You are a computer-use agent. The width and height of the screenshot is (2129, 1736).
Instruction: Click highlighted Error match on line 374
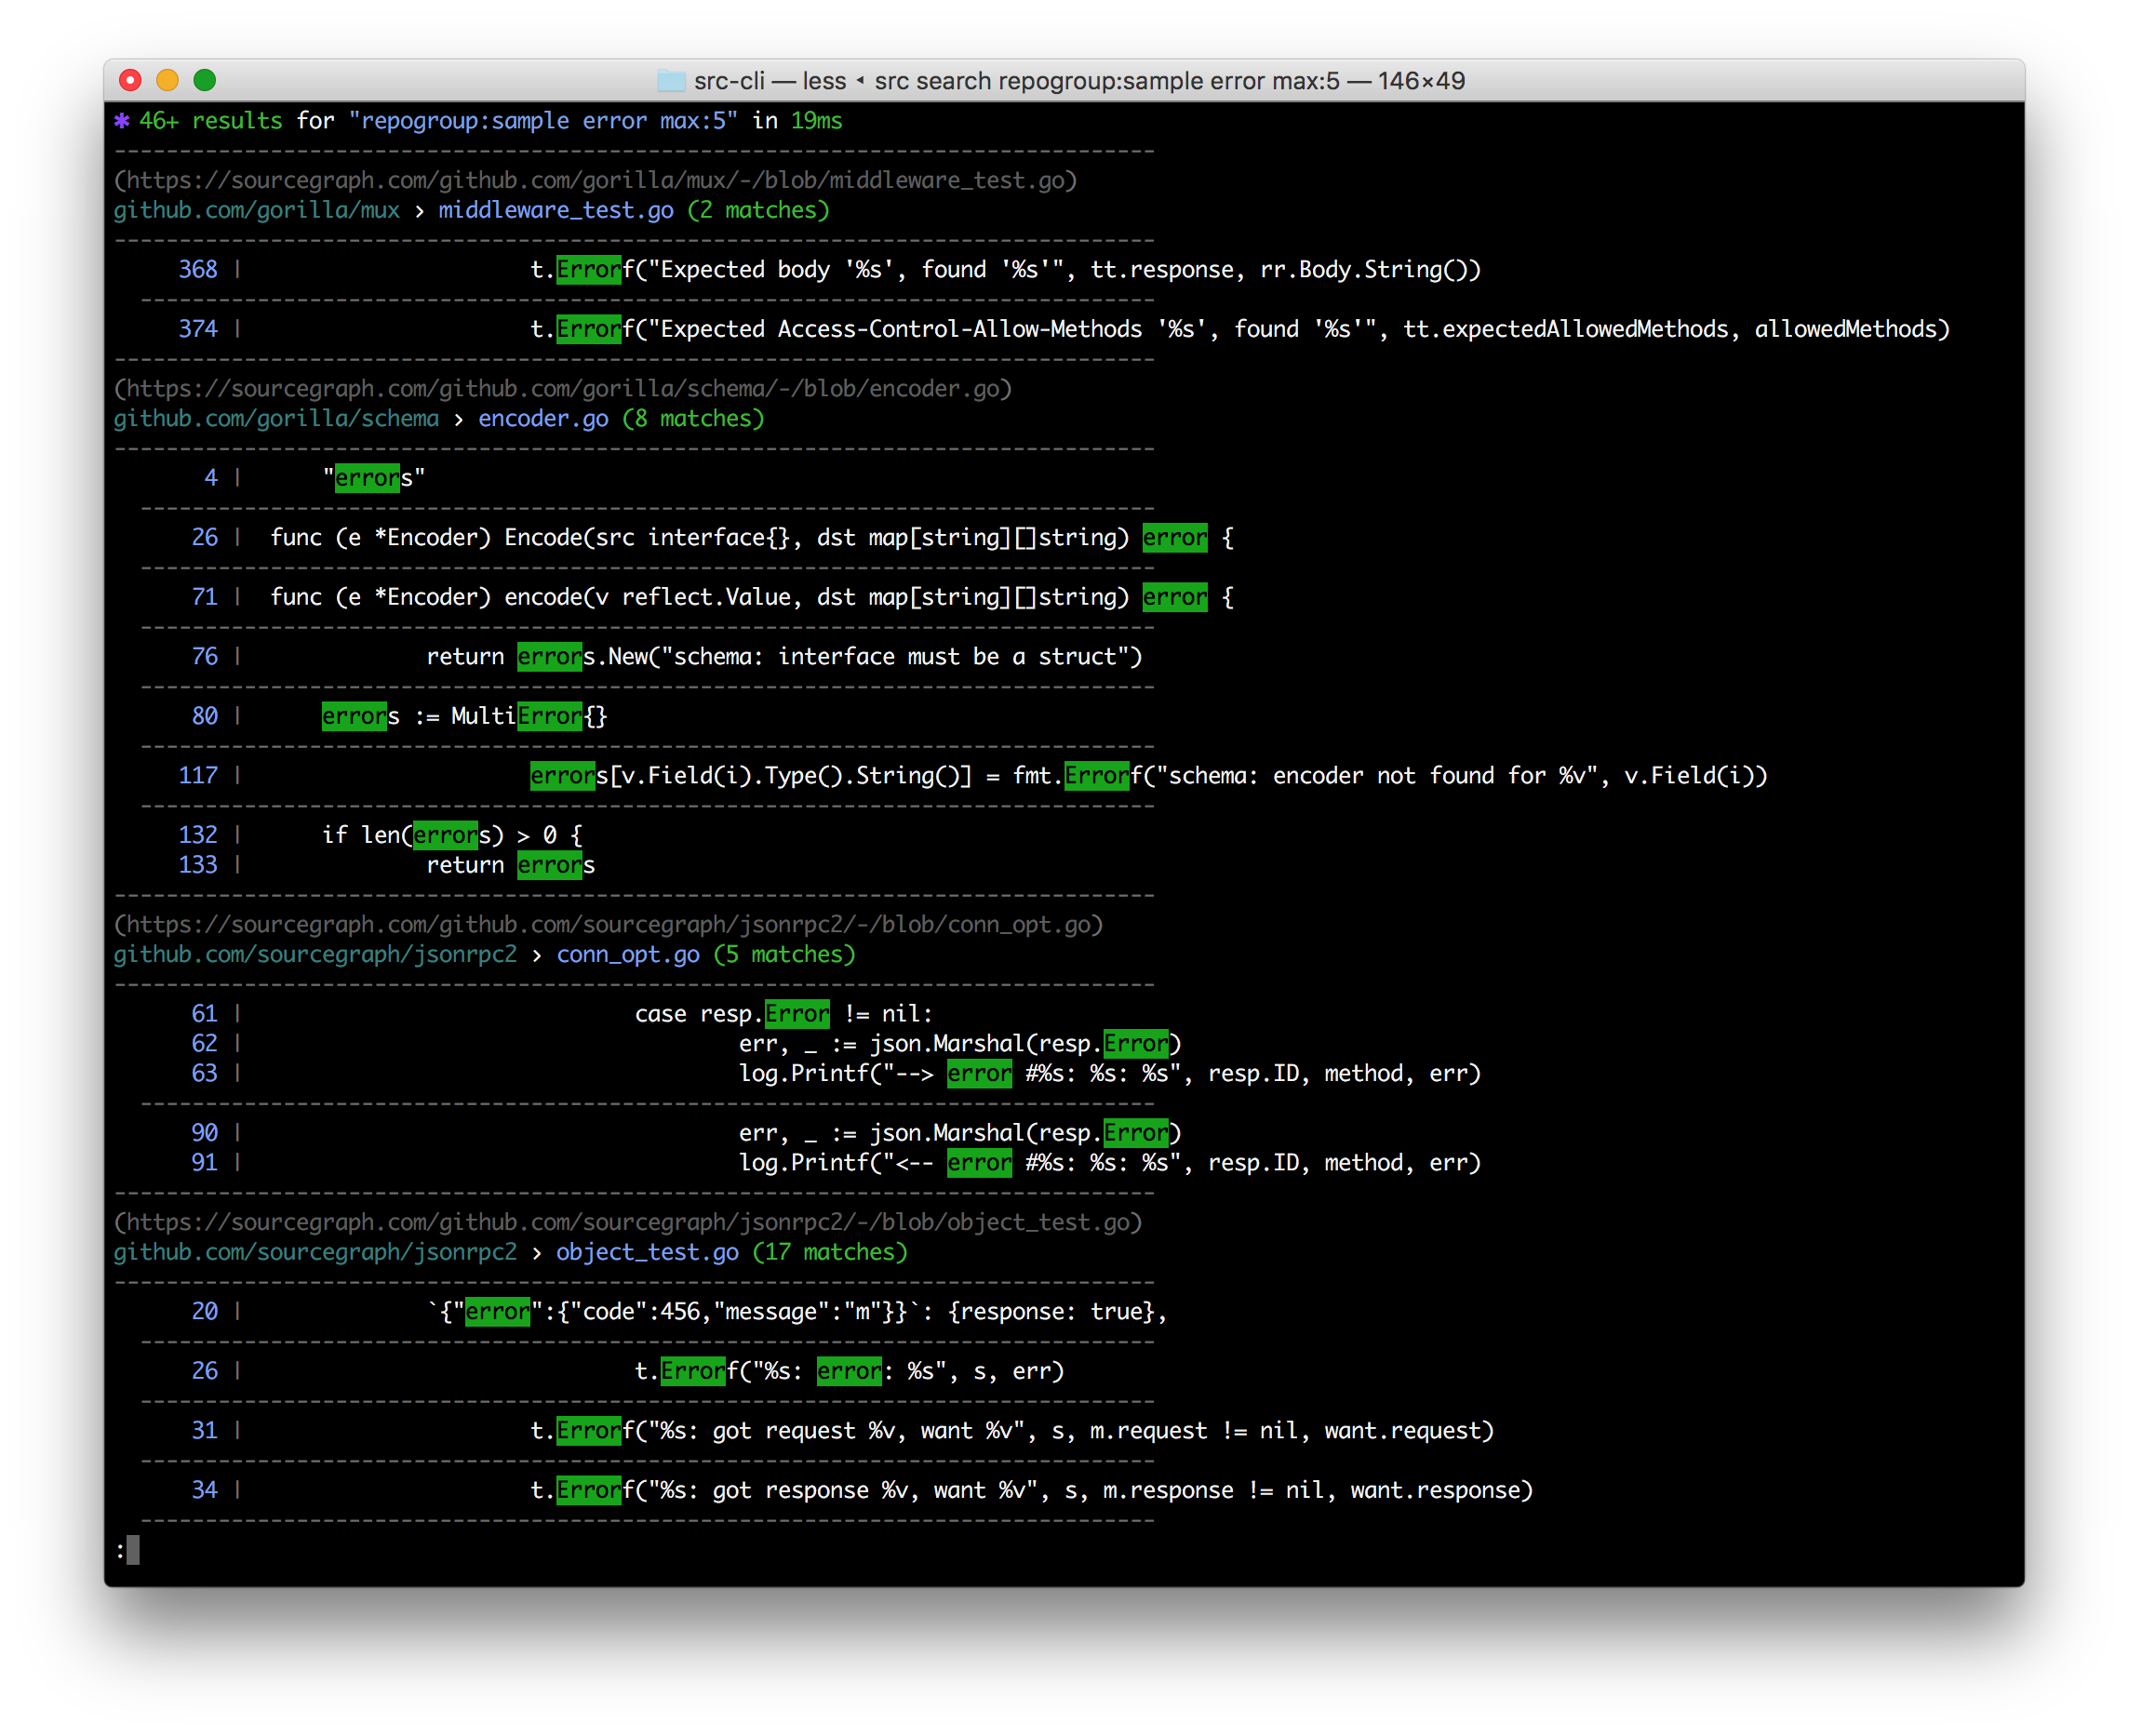(x=588, y=330)
